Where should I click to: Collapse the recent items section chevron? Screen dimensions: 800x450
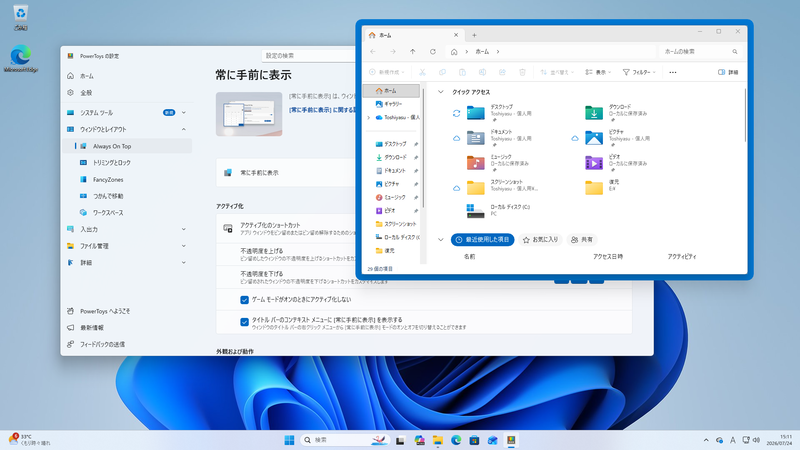click(x=441, y=240)
